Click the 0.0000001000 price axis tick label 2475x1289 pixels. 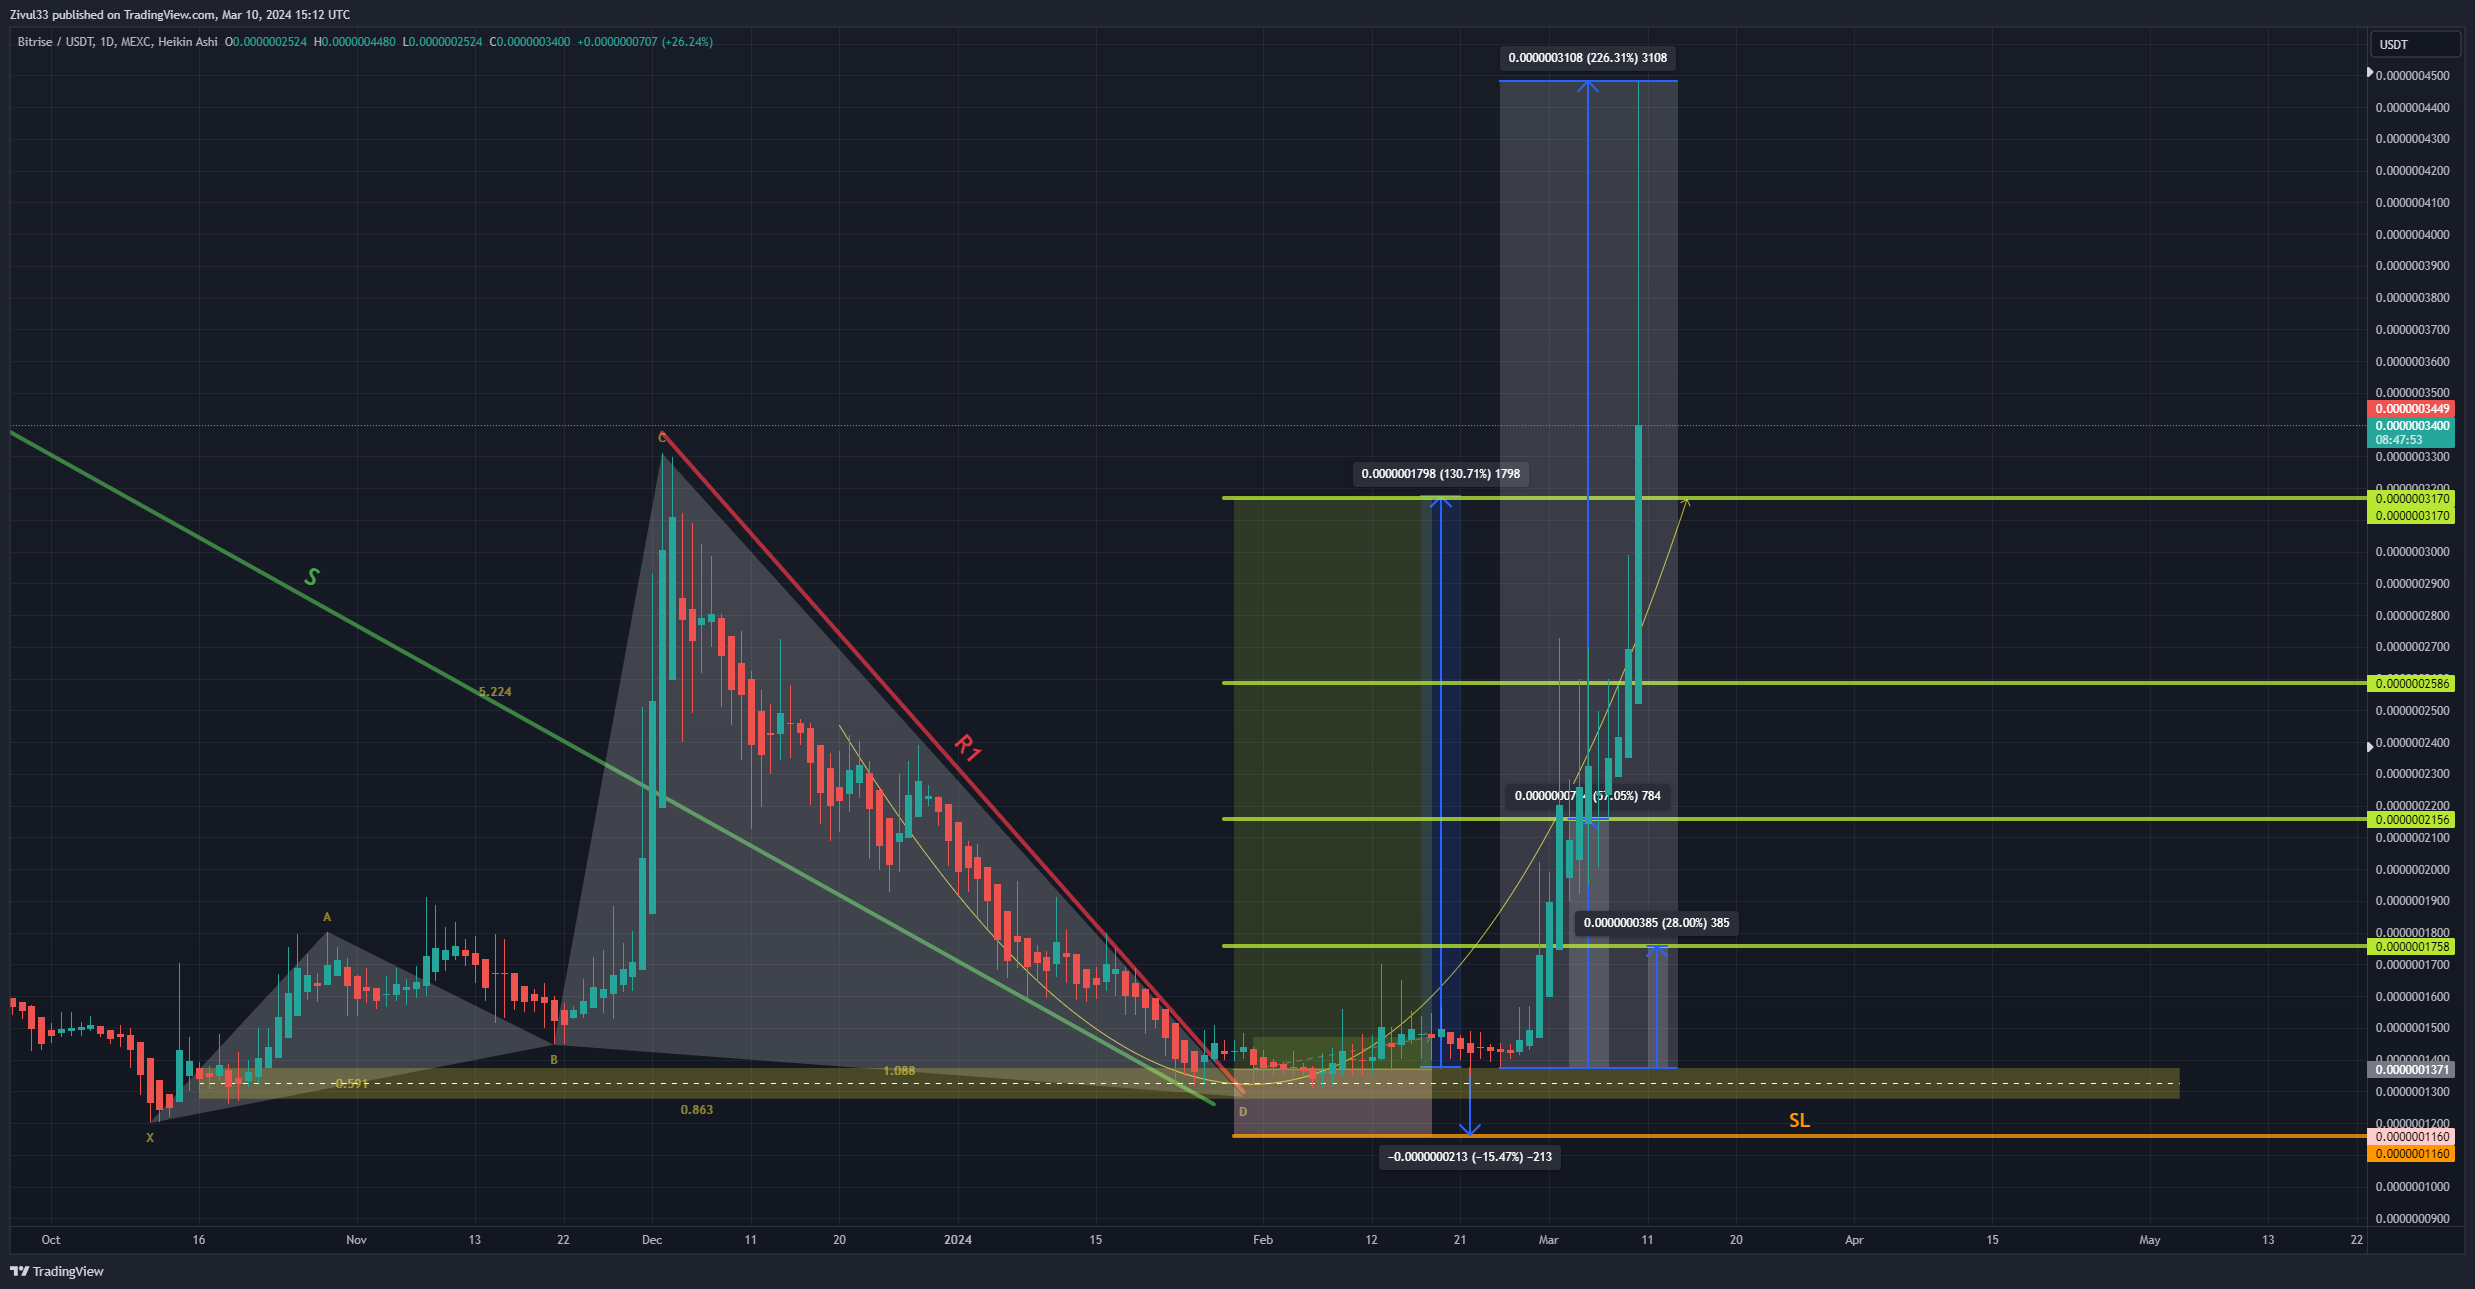(2412, 1187)
